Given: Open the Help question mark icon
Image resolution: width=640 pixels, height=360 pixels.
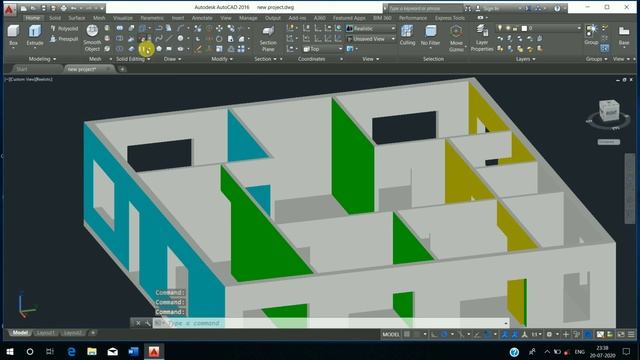Looking at the screenshot, I should [557, 8].
